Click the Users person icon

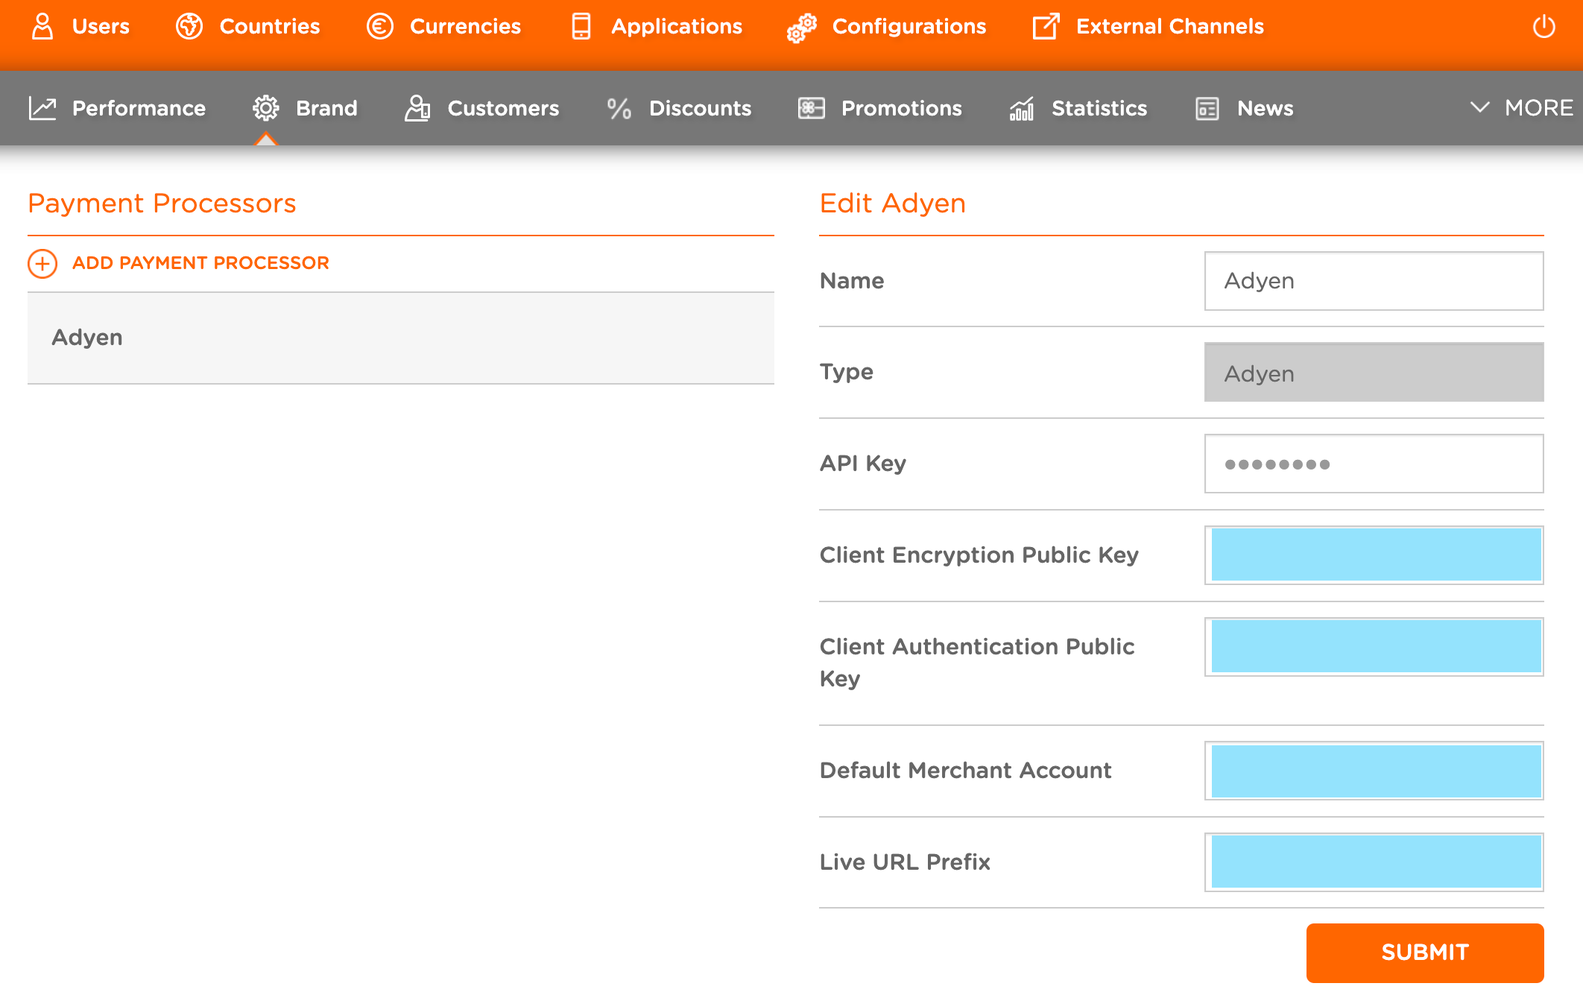pos(42,26)
